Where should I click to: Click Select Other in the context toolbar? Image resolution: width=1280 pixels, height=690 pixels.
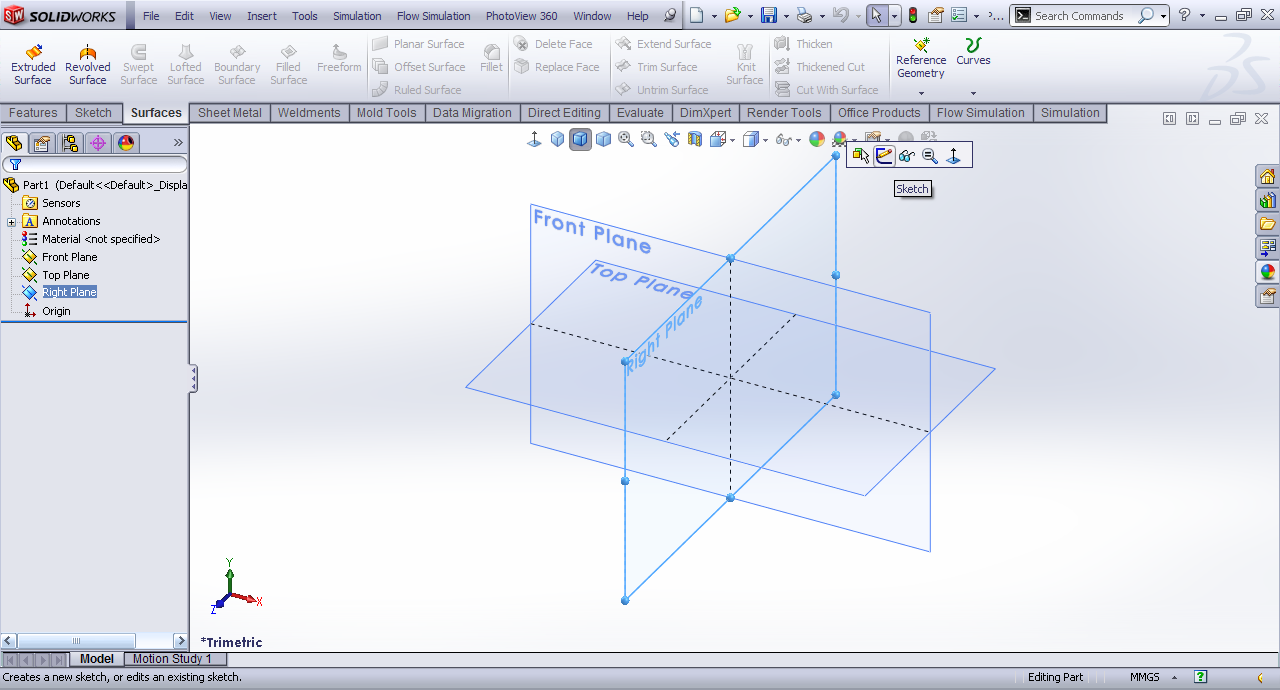(x=860, y=155)
